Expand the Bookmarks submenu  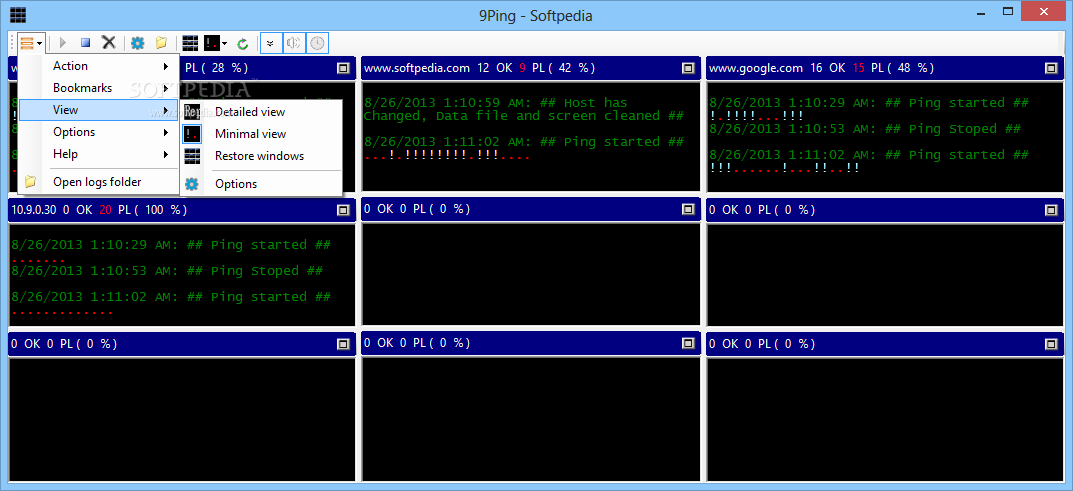point(99,88)
